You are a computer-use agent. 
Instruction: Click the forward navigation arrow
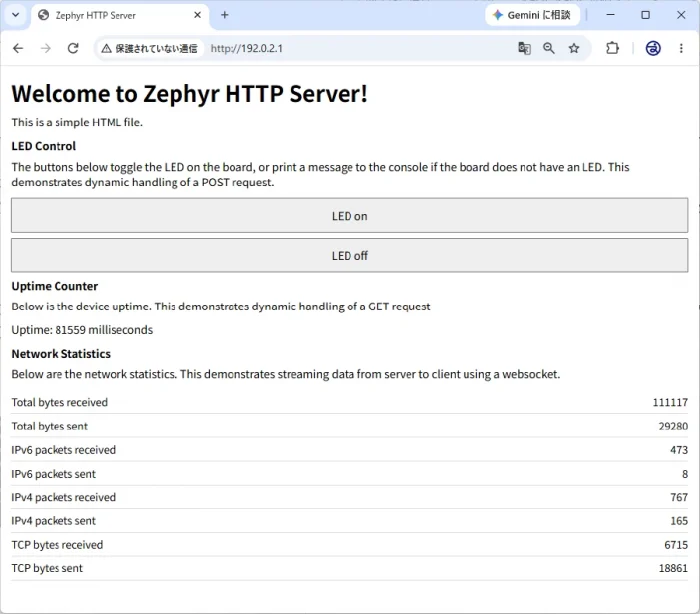pos(46,48)
